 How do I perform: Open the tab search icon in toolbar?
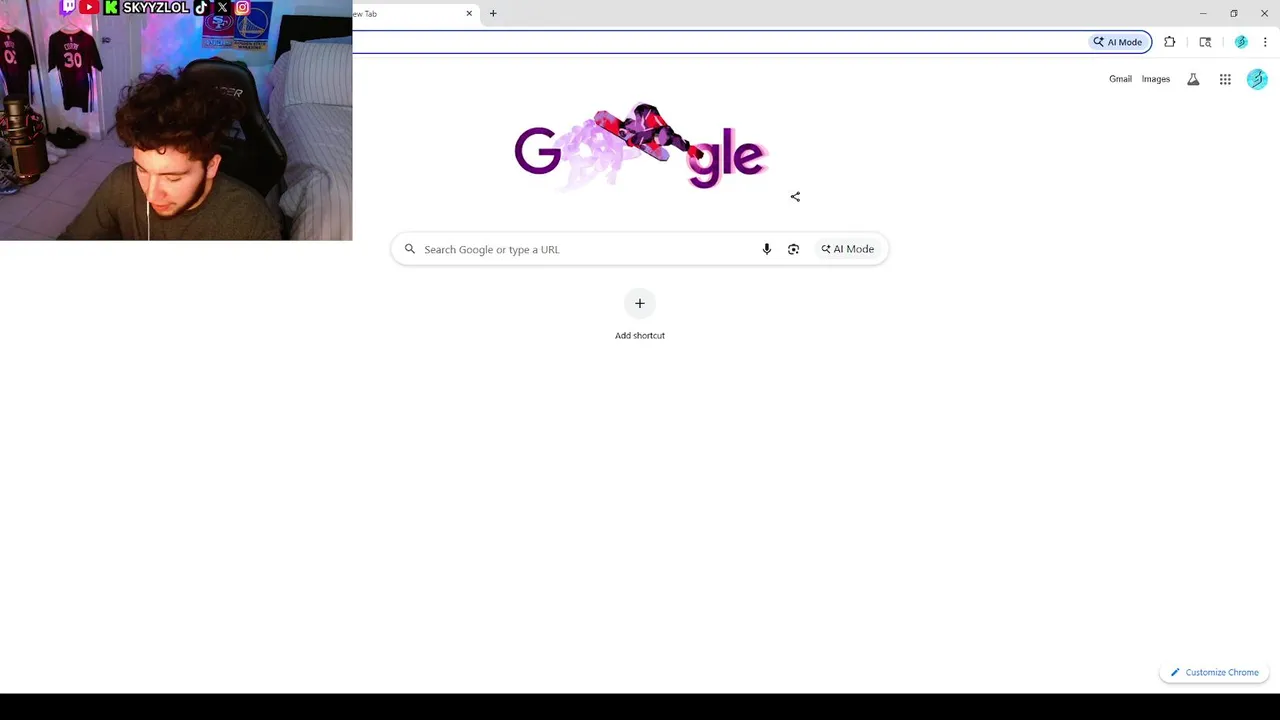[x=1205, y=42]
